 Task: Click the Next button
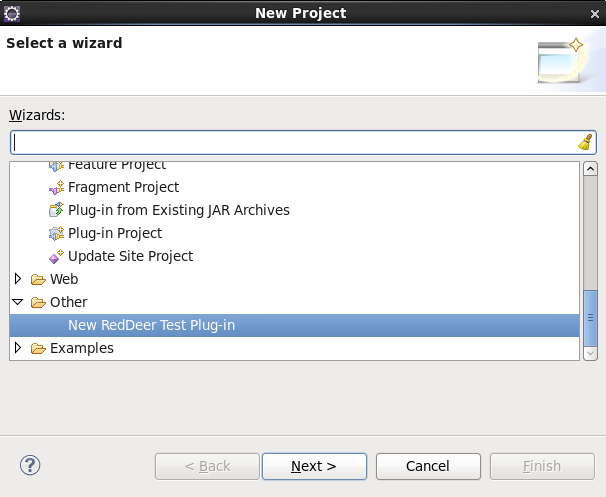(x=314, y=466)
